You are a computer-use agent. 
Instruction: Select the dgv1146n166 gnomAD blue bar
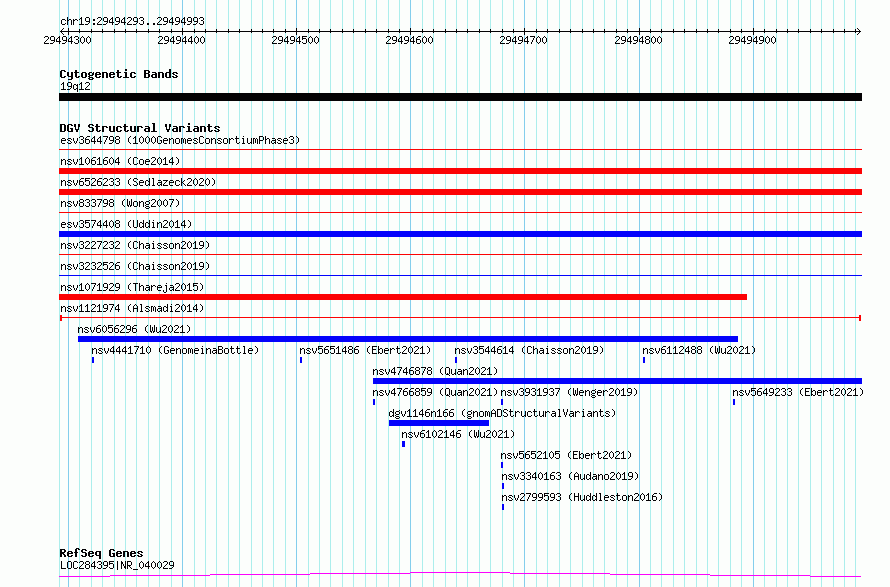point(439,423)
